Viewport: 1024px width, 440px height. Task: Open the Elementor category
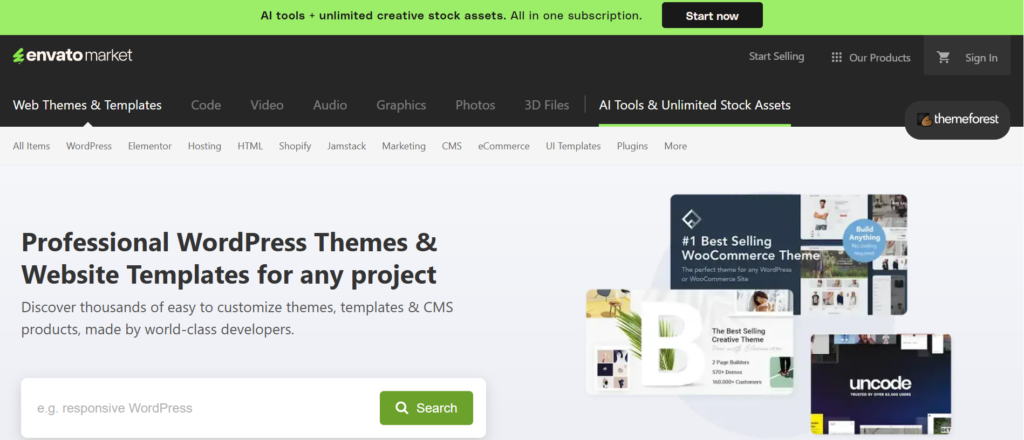tap(150, 146)
